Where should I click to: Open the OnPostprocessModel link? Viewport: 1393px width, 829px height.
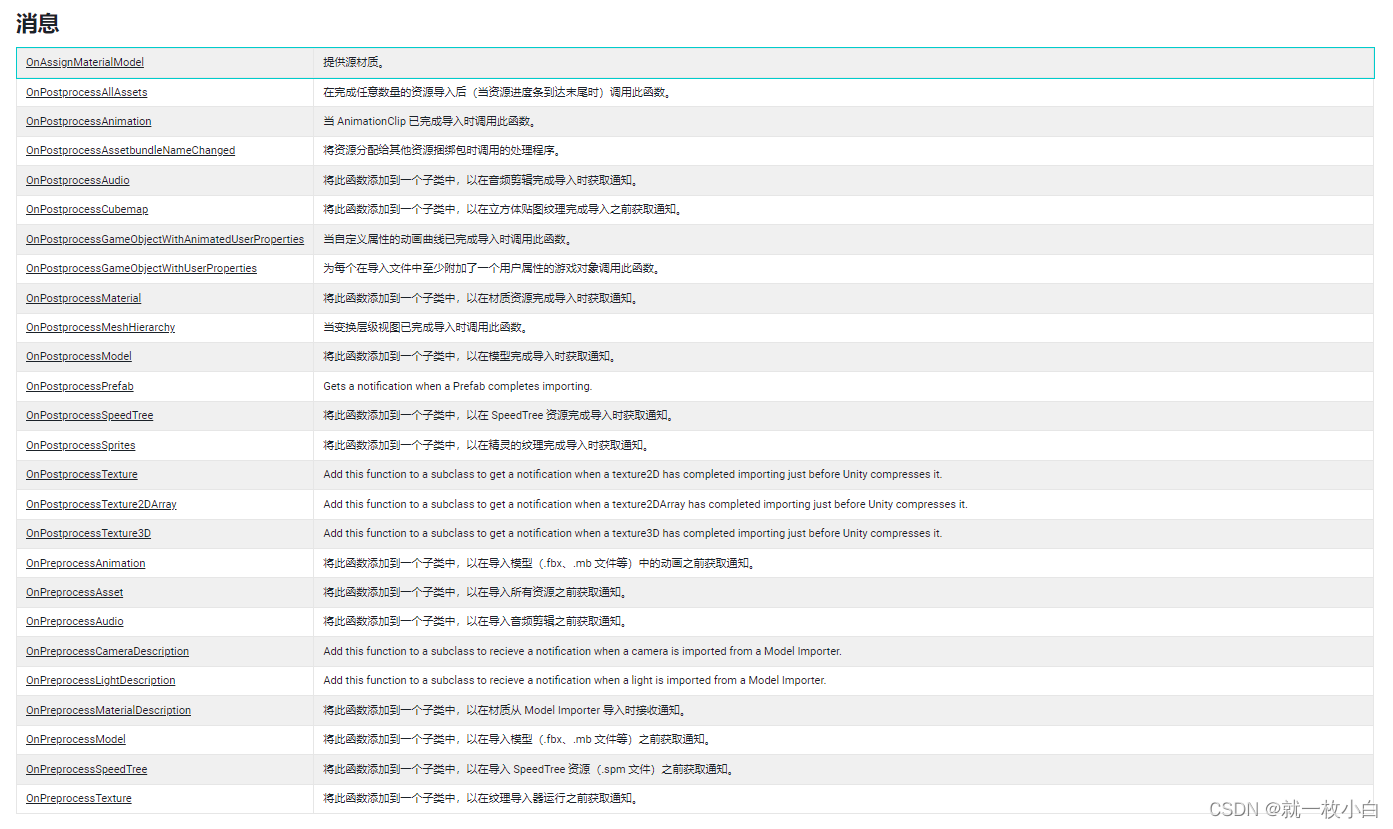[x=79, y=356]
